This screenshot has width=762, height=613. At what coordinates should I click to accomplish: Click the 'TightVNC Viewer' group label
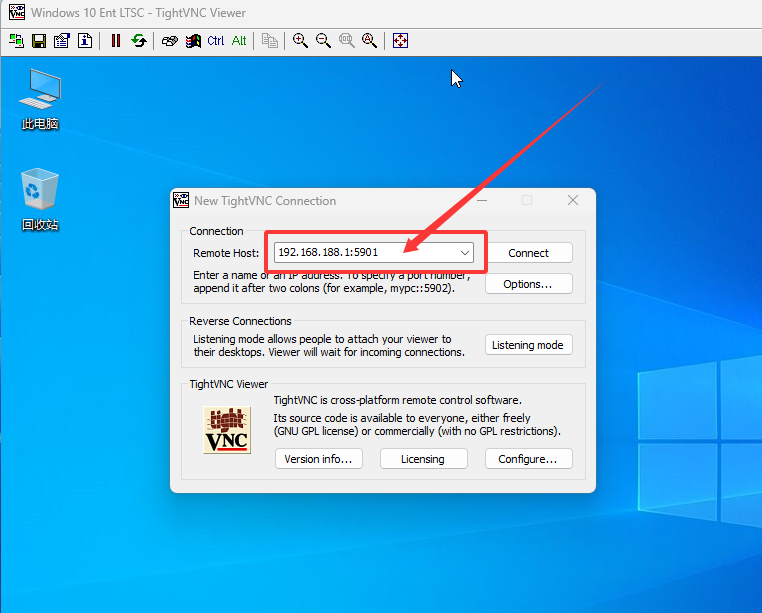click(x=228, y=384)
